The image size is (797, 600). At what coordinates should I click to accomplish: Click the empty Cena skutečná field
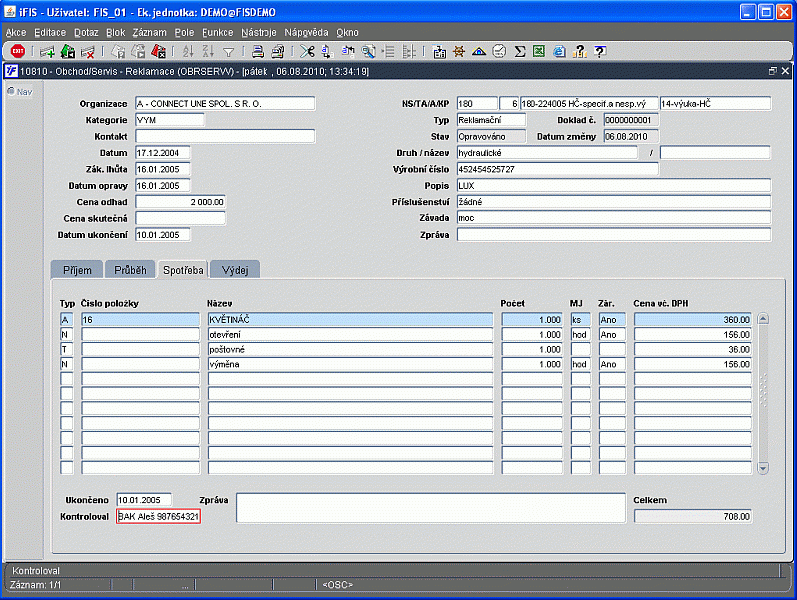pos(180,218)
